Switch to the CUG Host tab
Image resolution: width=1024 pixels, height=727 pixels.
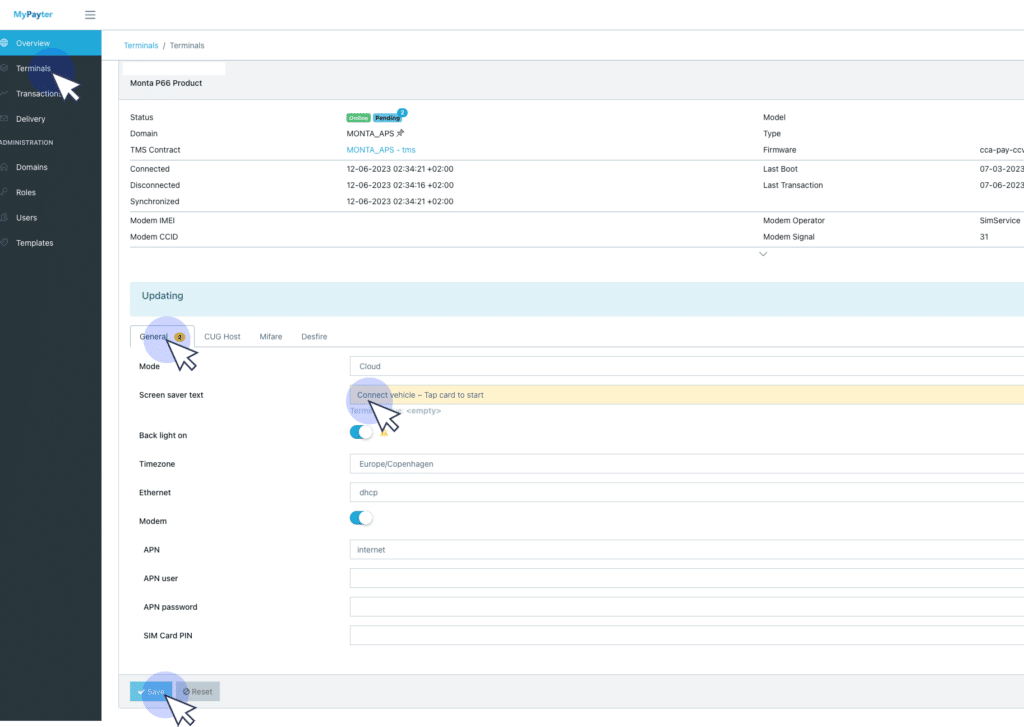click(x=222, y=337)
